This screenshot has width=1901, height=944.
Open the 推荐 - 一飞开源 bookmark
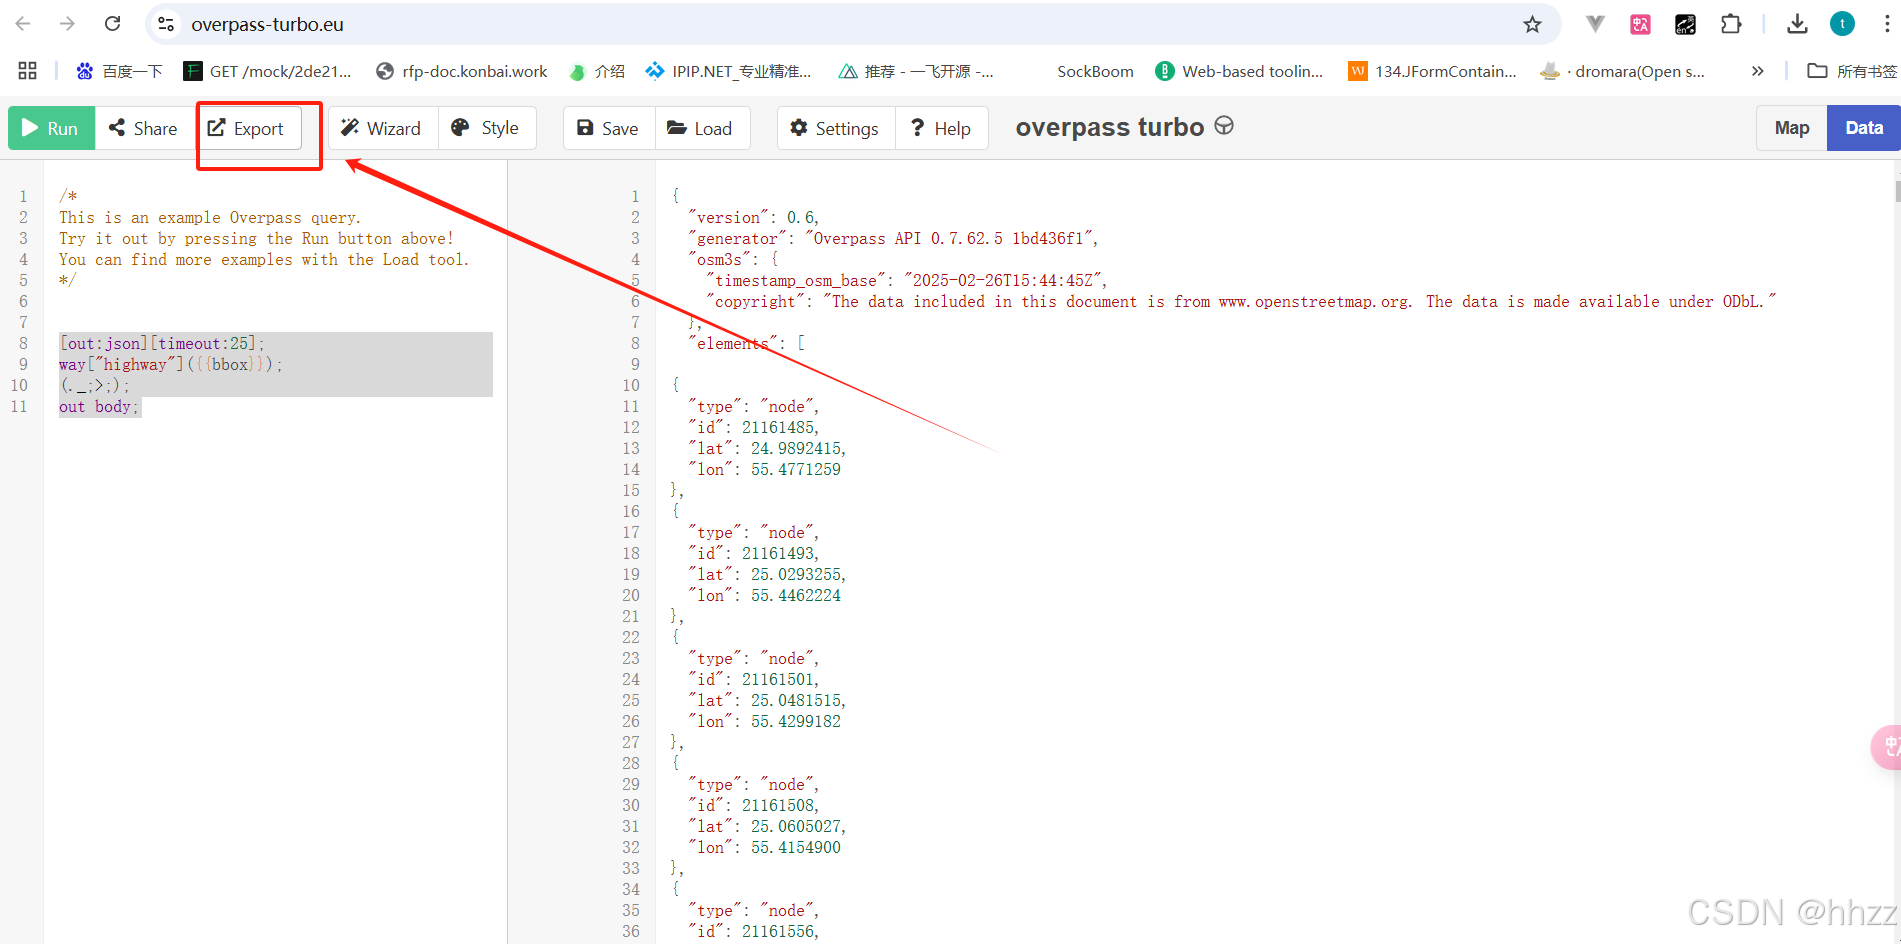point(916,71)
